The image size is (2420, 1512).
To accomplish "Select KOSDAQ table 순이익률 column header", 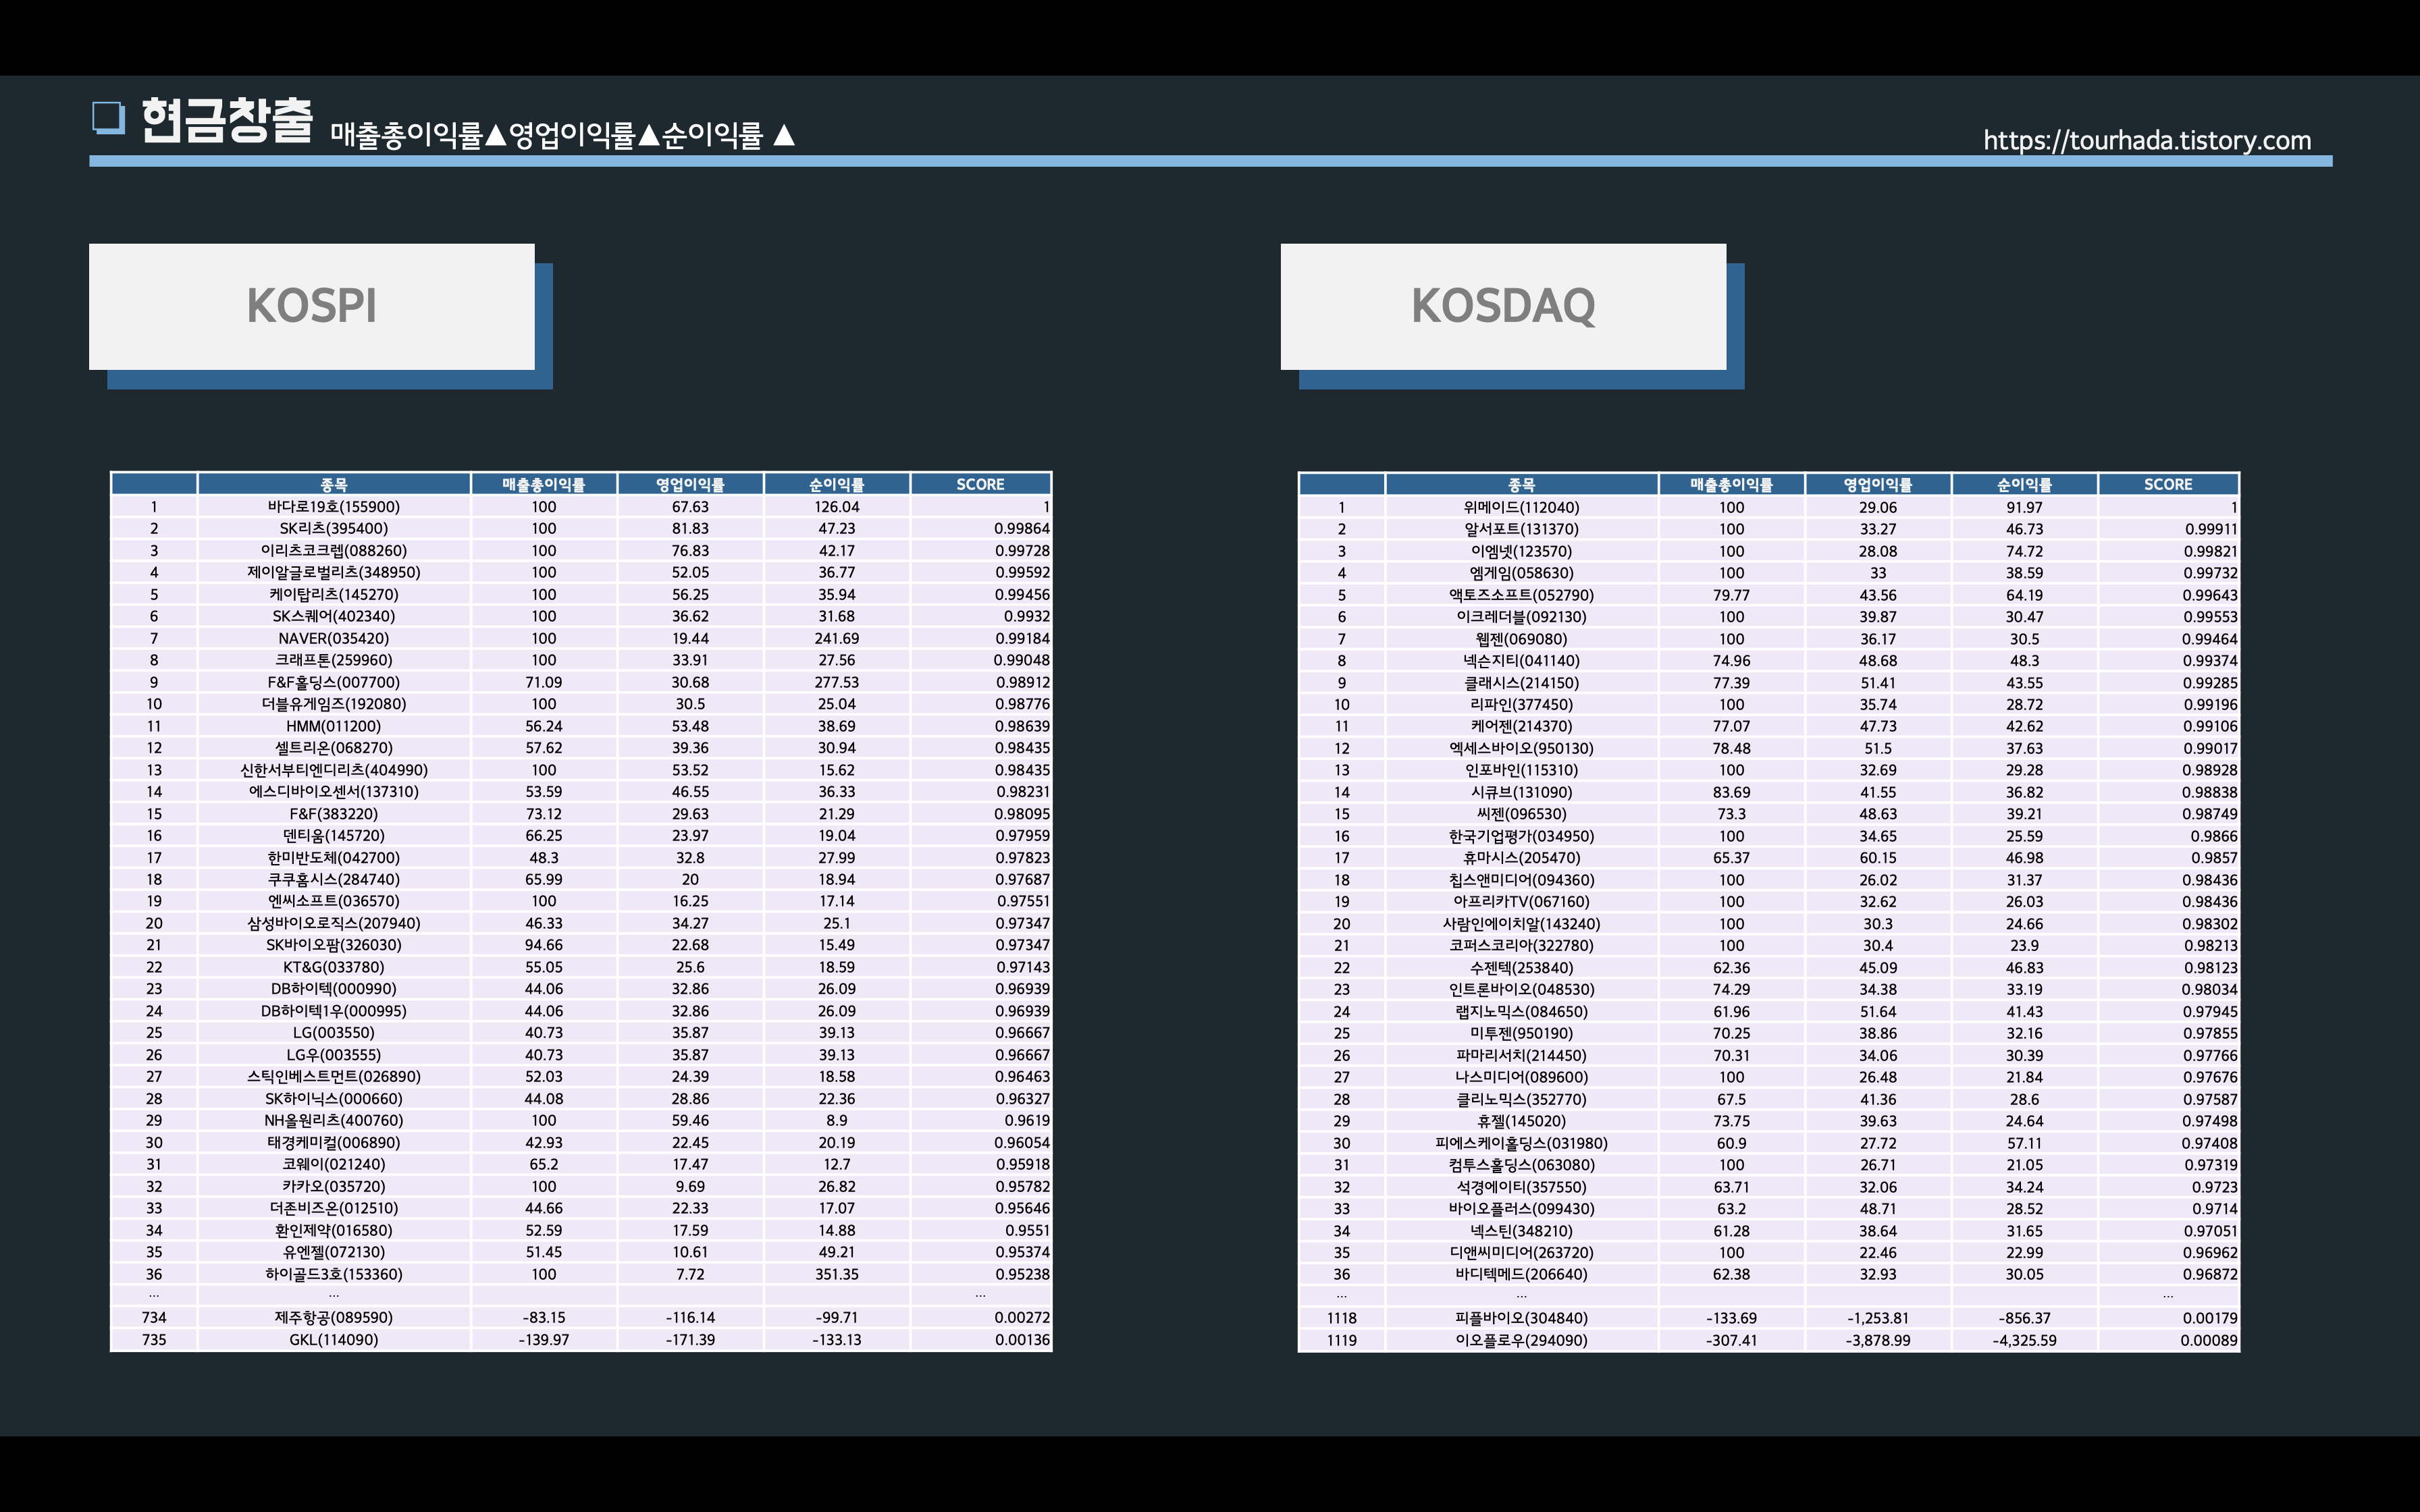I will 2023,484.
